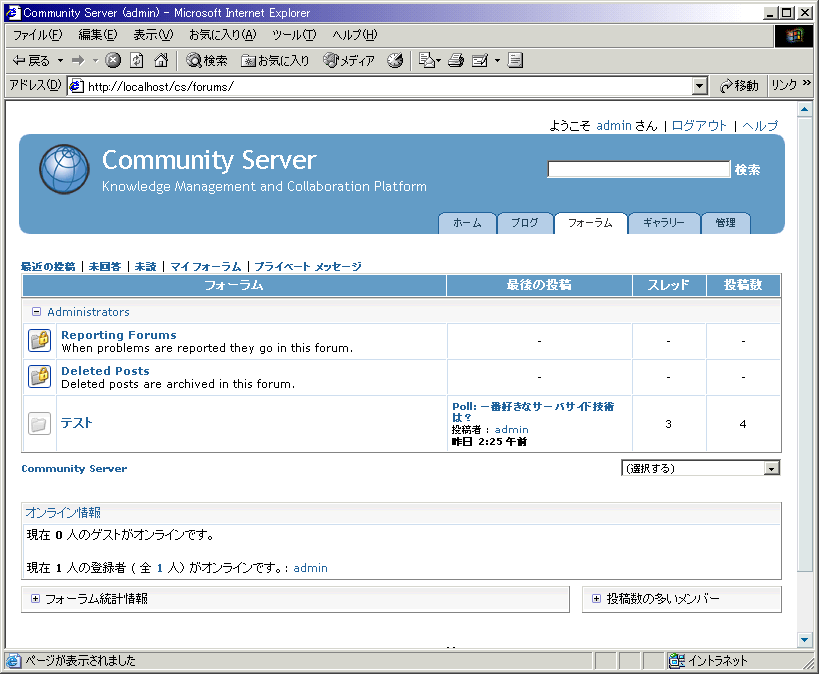Click the Forward arrow toolbar button
This screenshot has height=674, width=819.
tap(78, 61)
